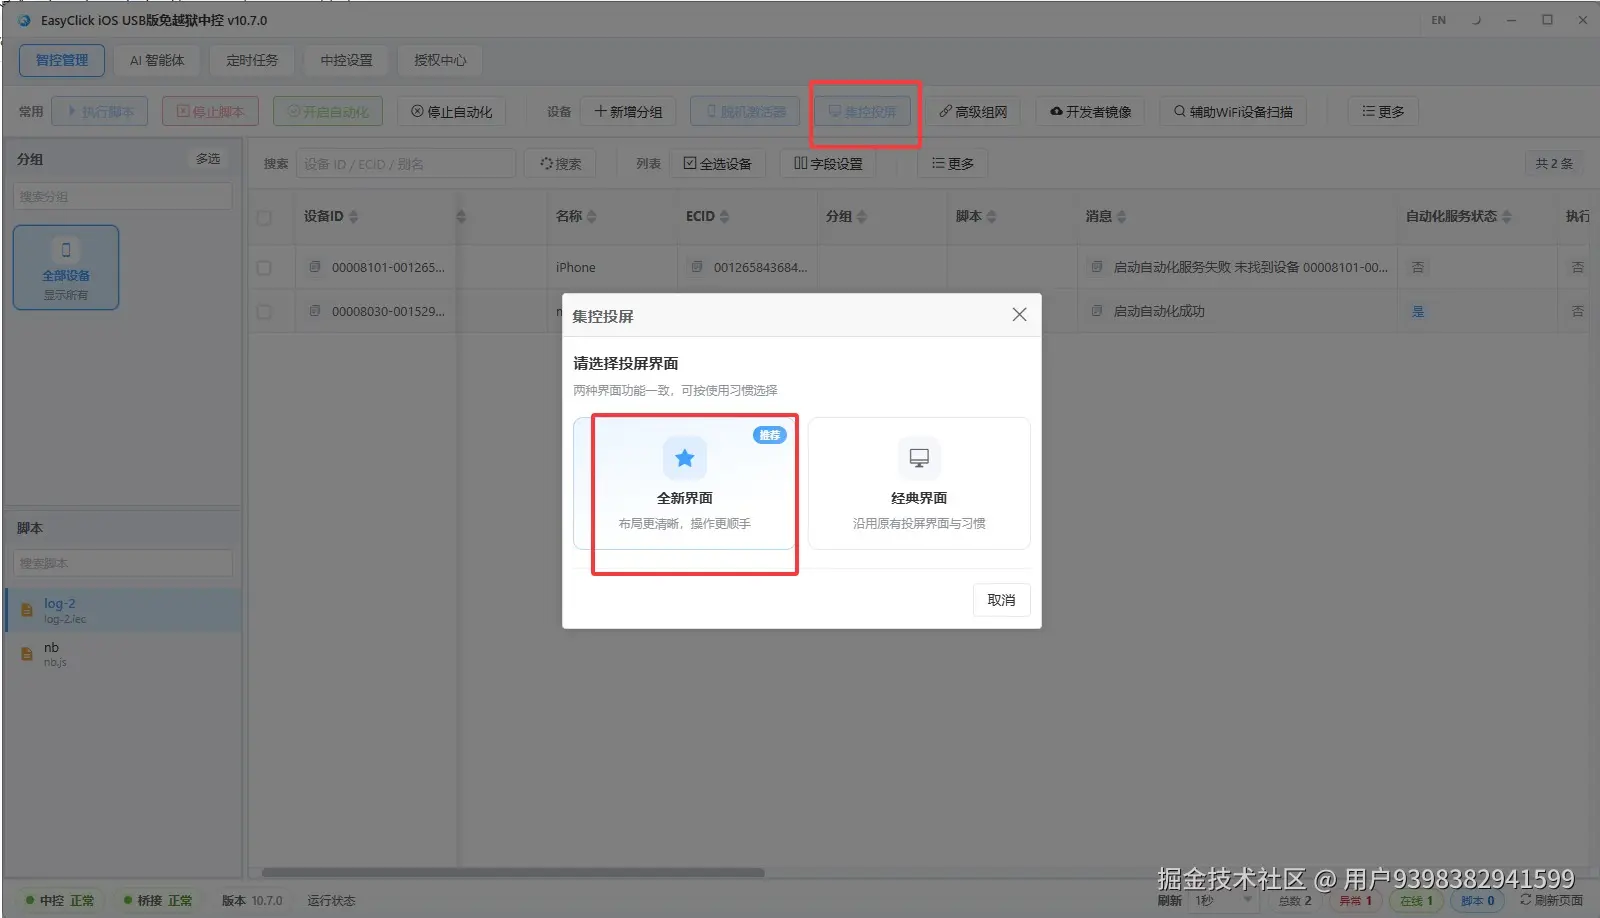Copy icon beside 启动自动化成功 message

pos(1097,311)
